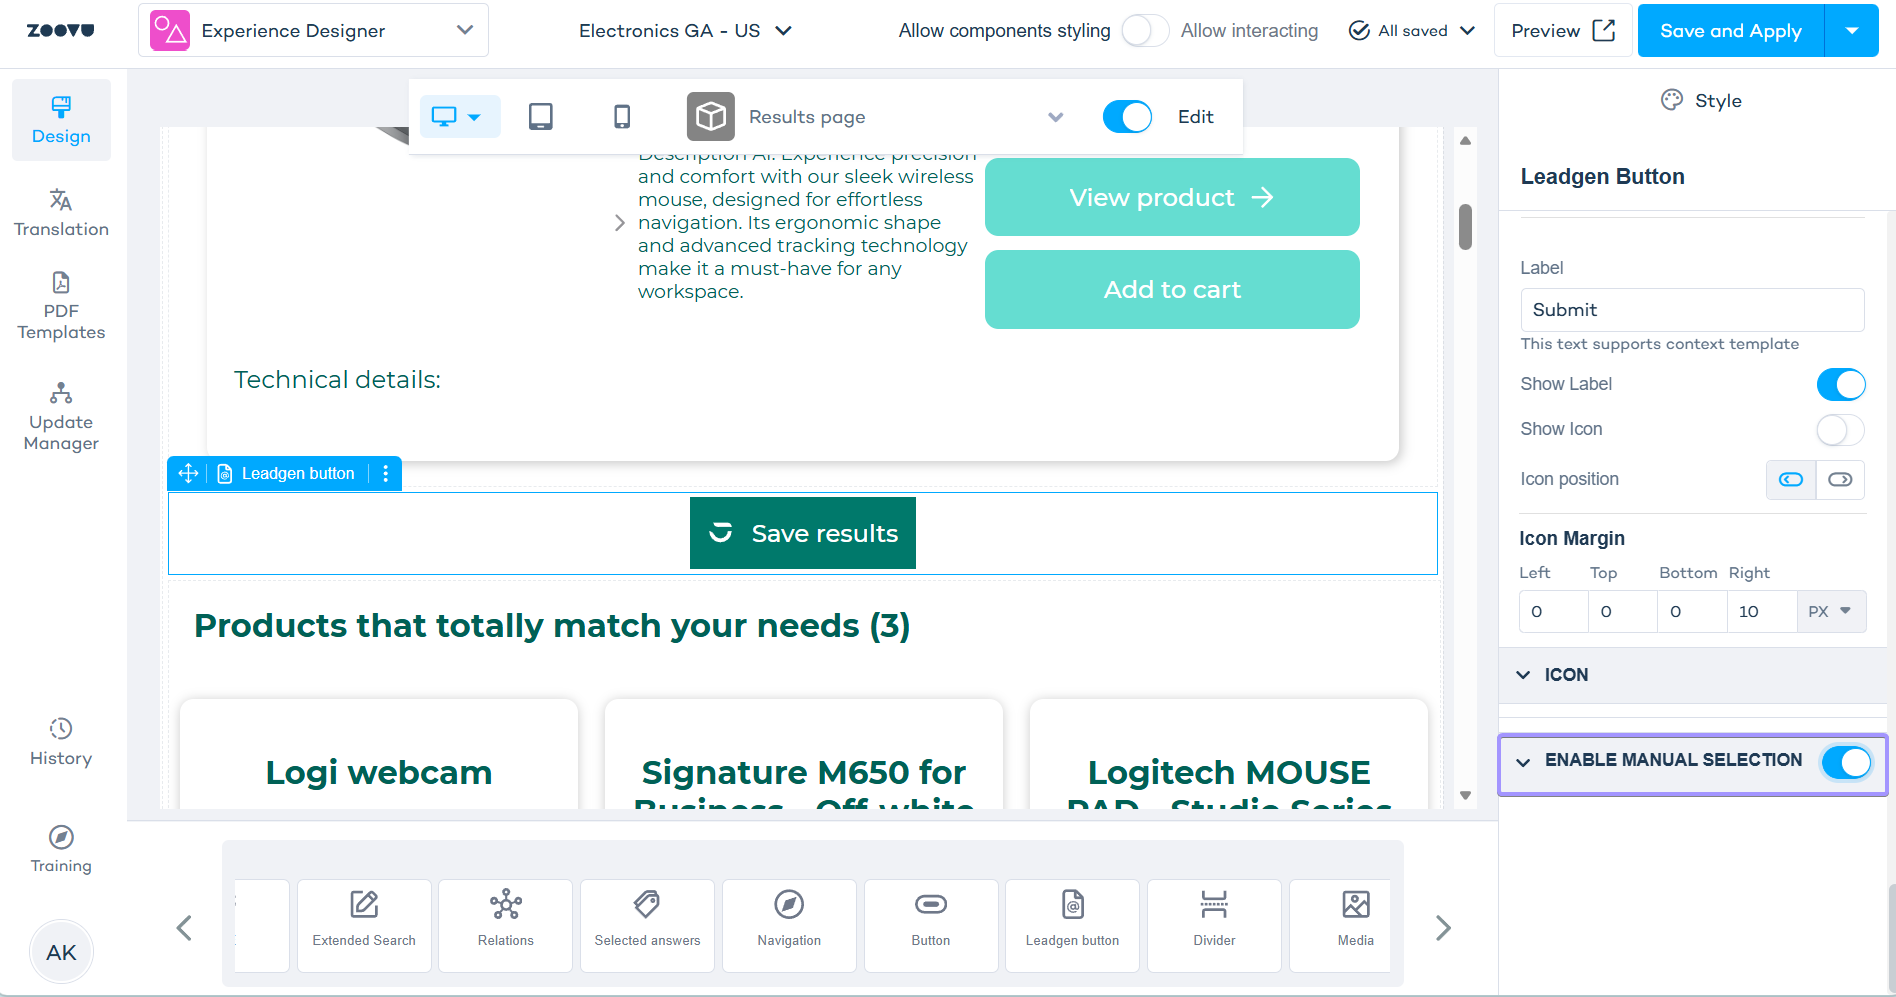1896x997 pixels.
Task: Disable the Enable Manual Selection toggle
Action: point(1846,762)
